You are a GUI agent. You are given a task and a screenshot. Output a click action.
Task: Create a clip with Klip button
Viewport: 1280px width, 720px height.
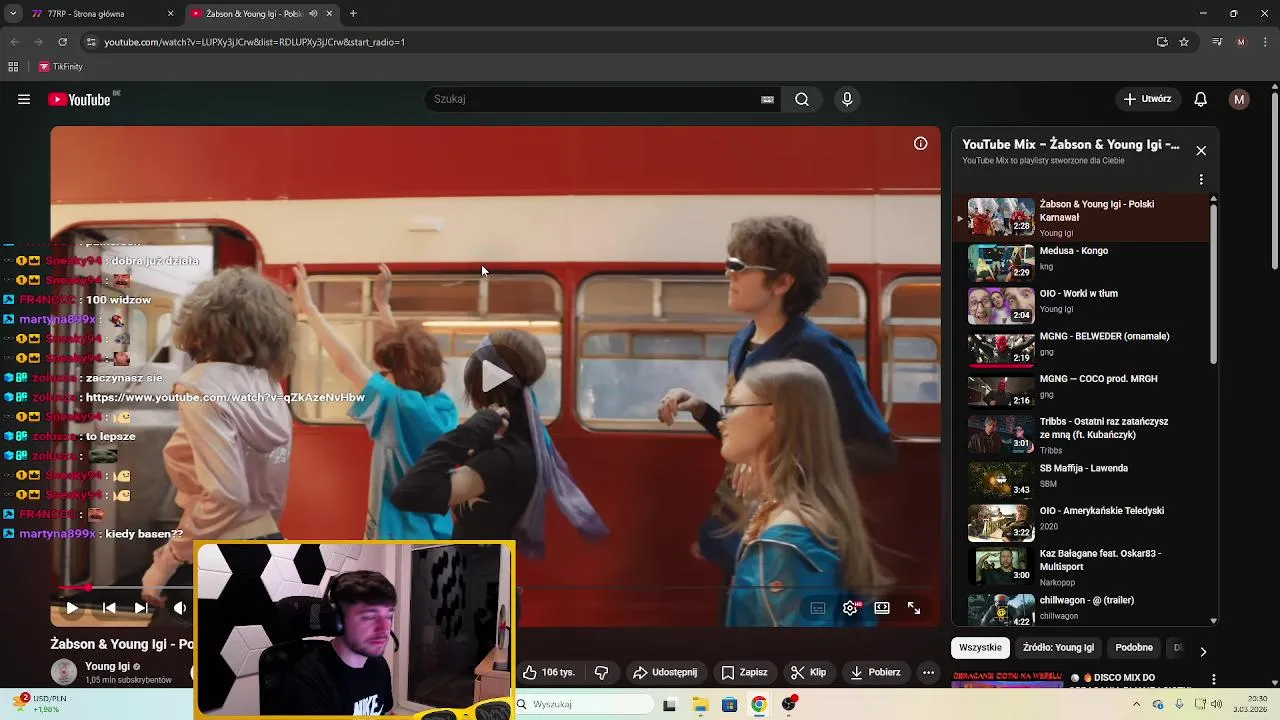(x=808, y=673)
